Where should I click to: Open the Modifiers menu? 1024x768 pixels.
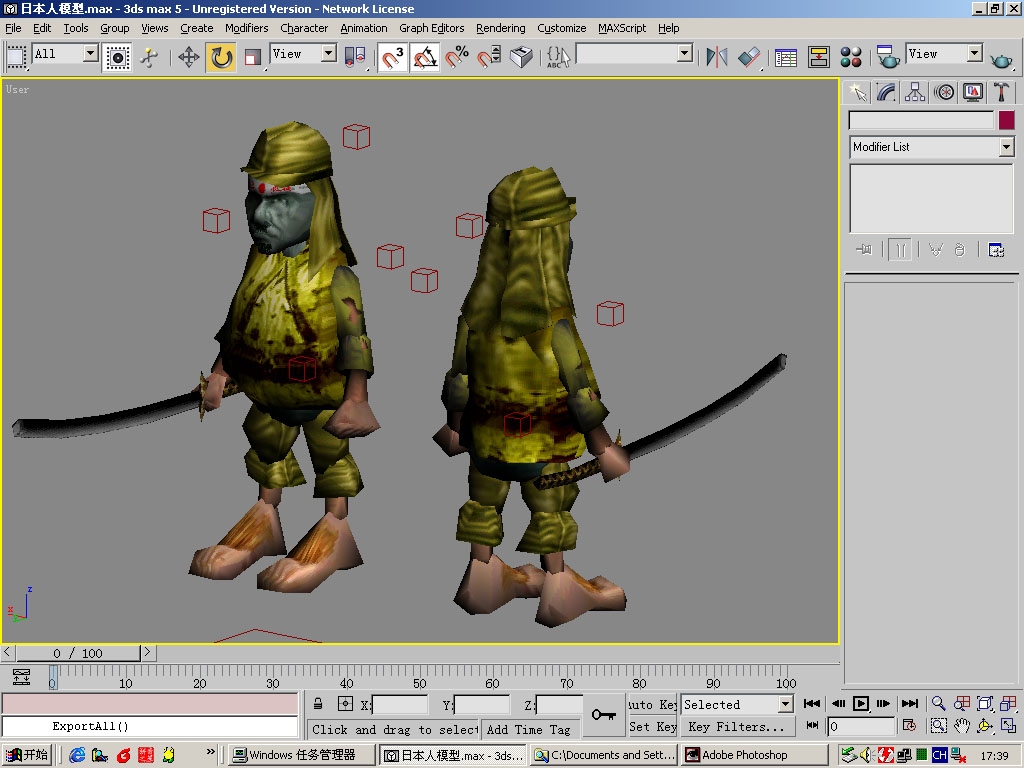246,28
